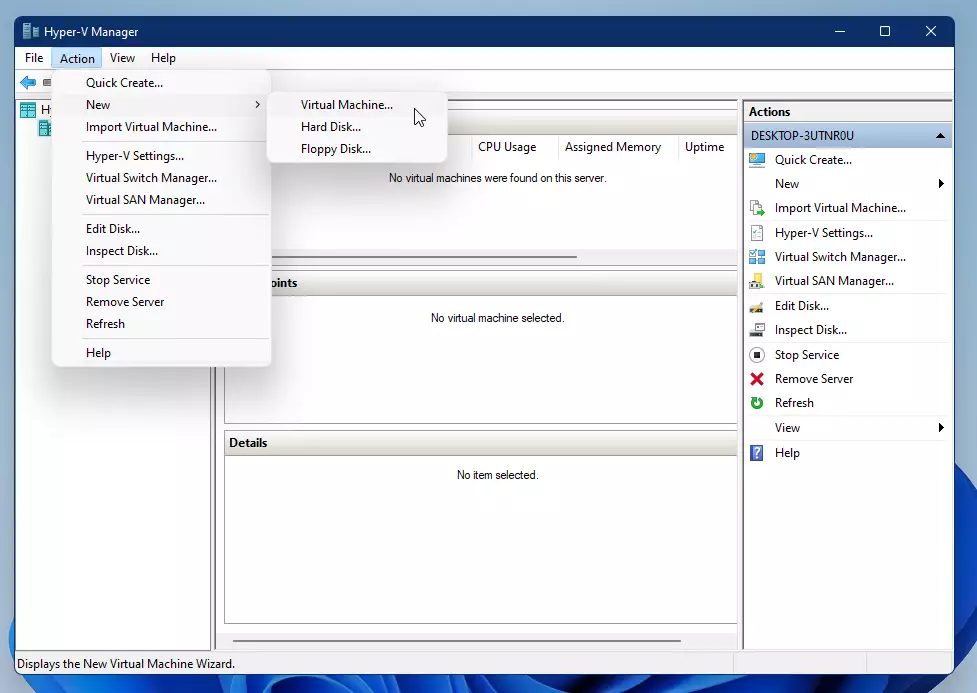Click Virtual SAN Manager icon in Actions pane
Image resolution: width=977 pixels, height=693 pixels.
click(757, 281)
